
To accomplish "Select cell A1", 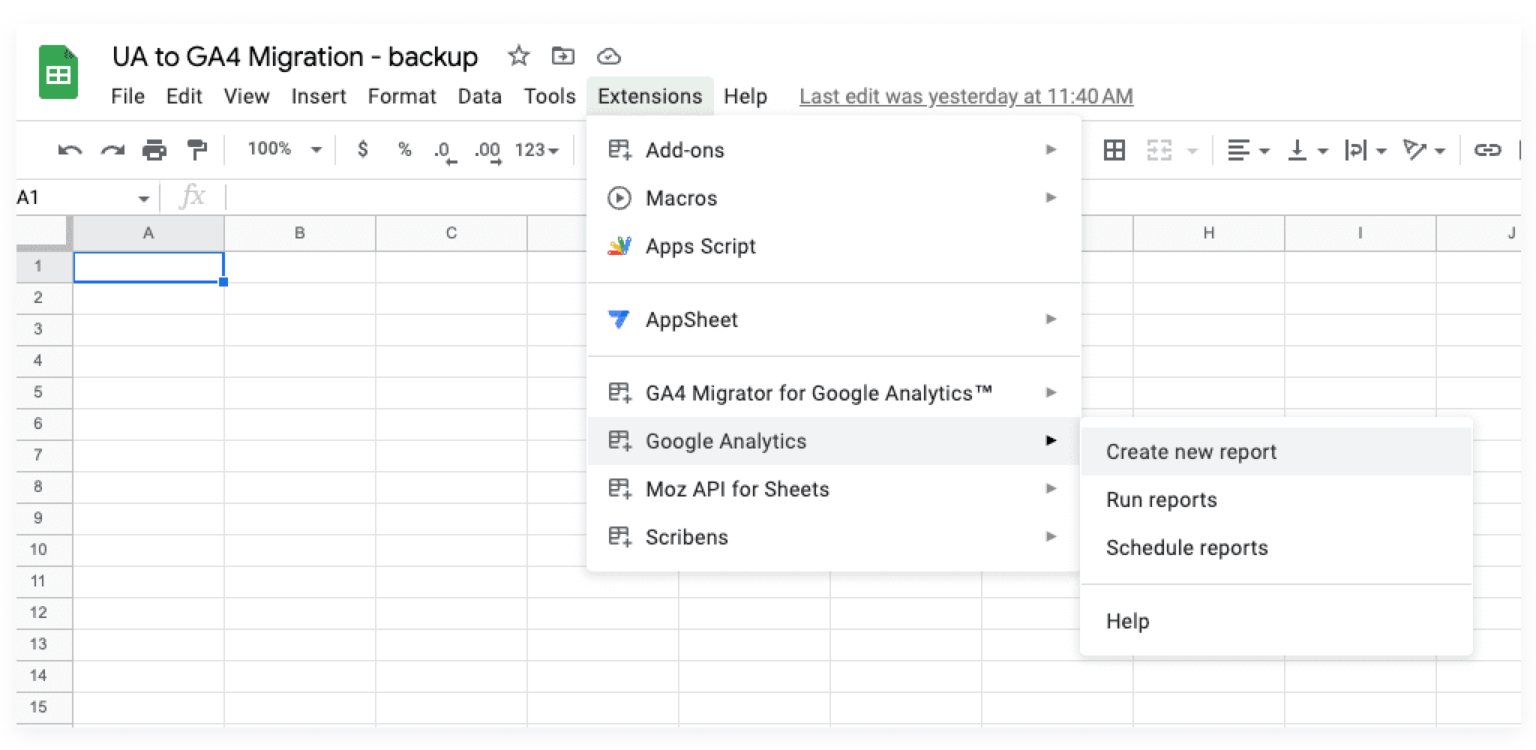I will tap(149, 267).
